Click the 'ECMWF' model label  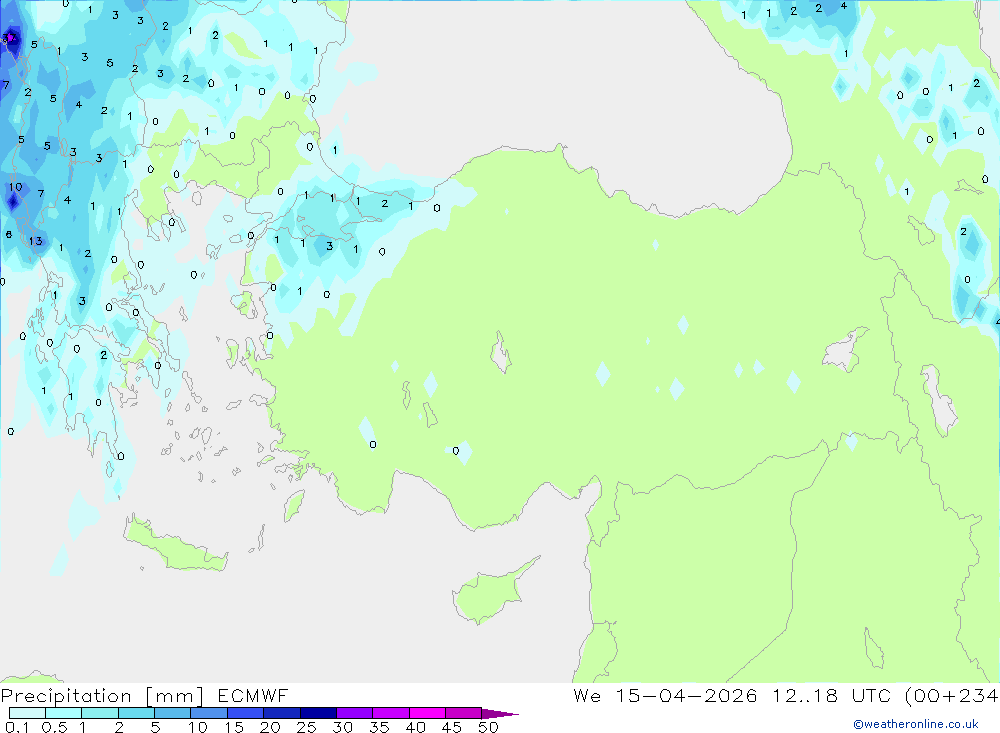pos(253,695)
